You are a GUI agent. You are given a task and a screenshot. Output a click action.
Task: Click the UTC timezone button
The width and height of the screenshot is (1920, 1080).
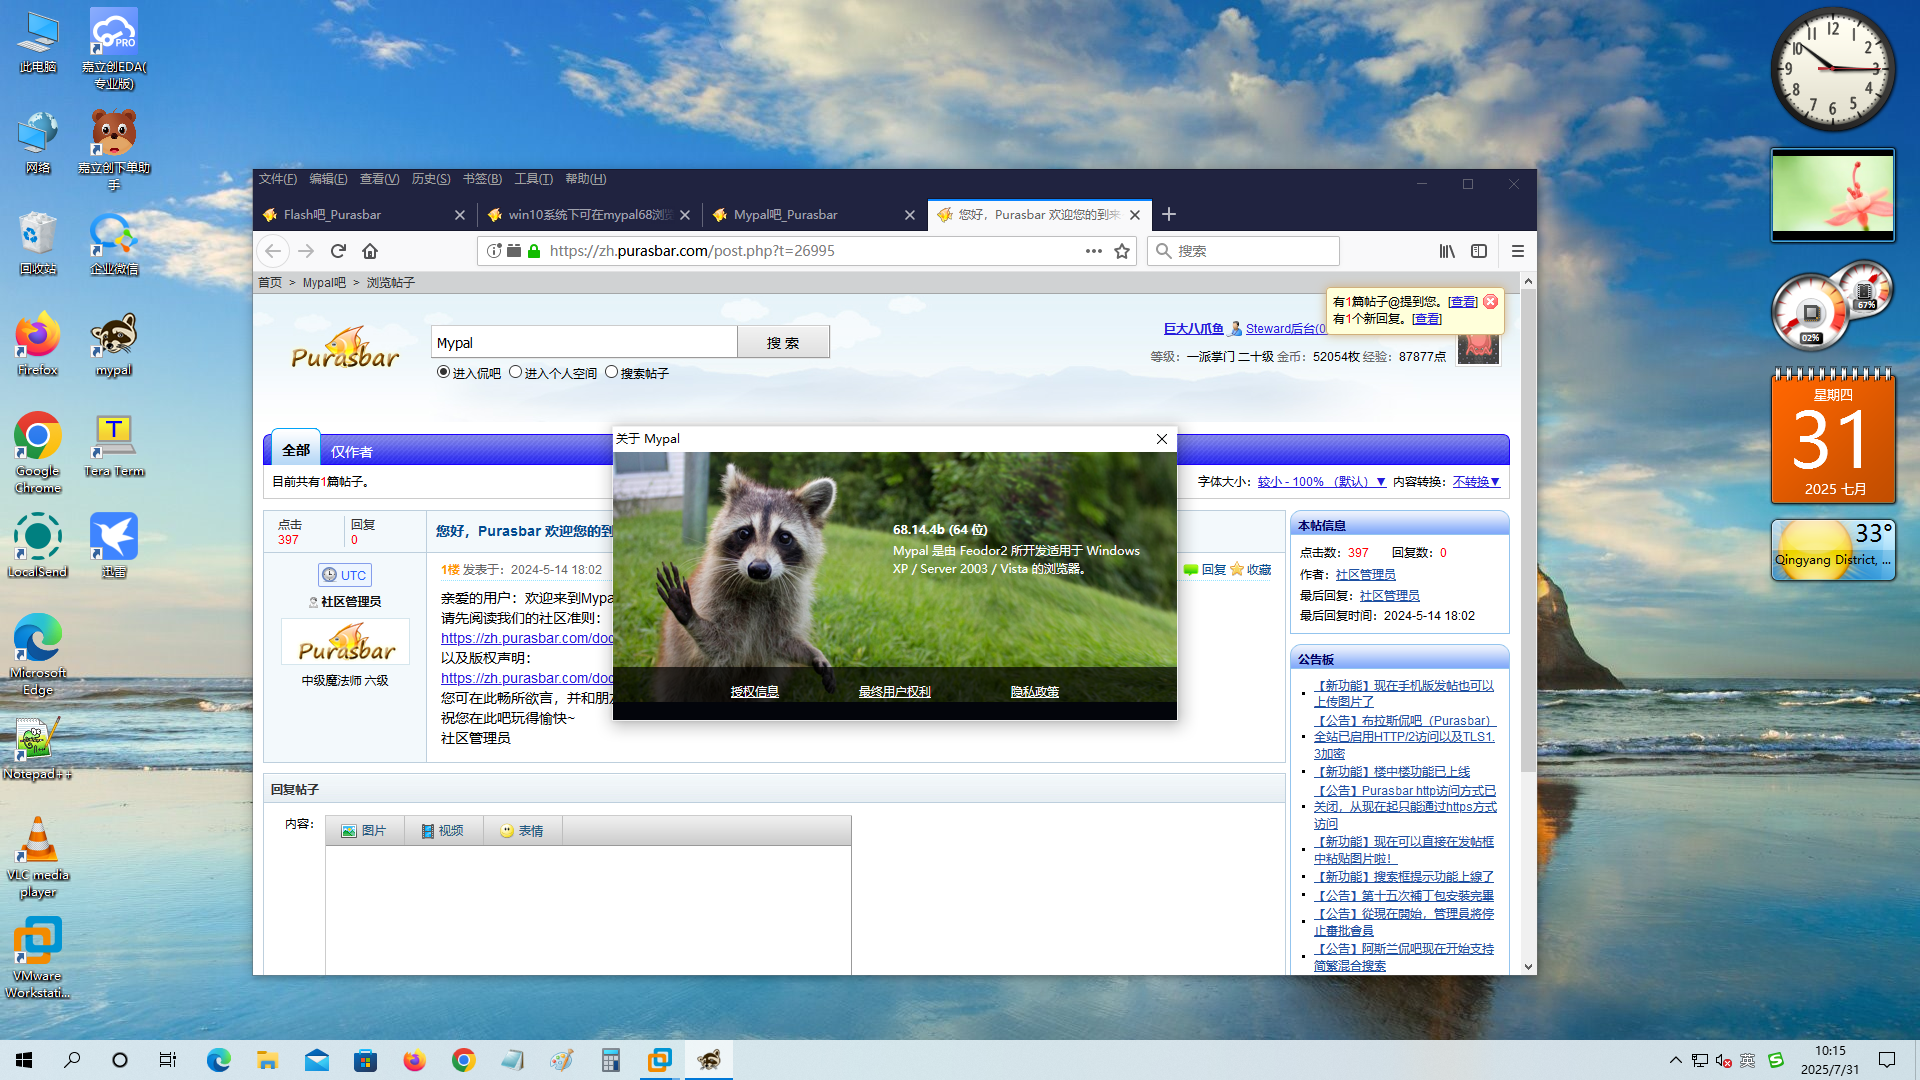click(x=345, y=575)
